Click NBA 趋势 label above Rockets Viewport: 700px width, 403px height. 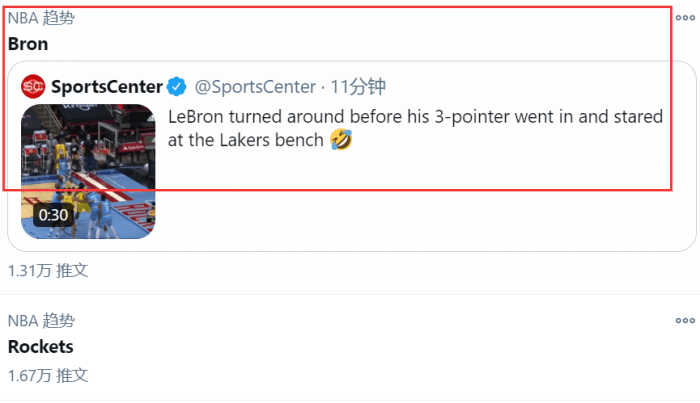40,321
